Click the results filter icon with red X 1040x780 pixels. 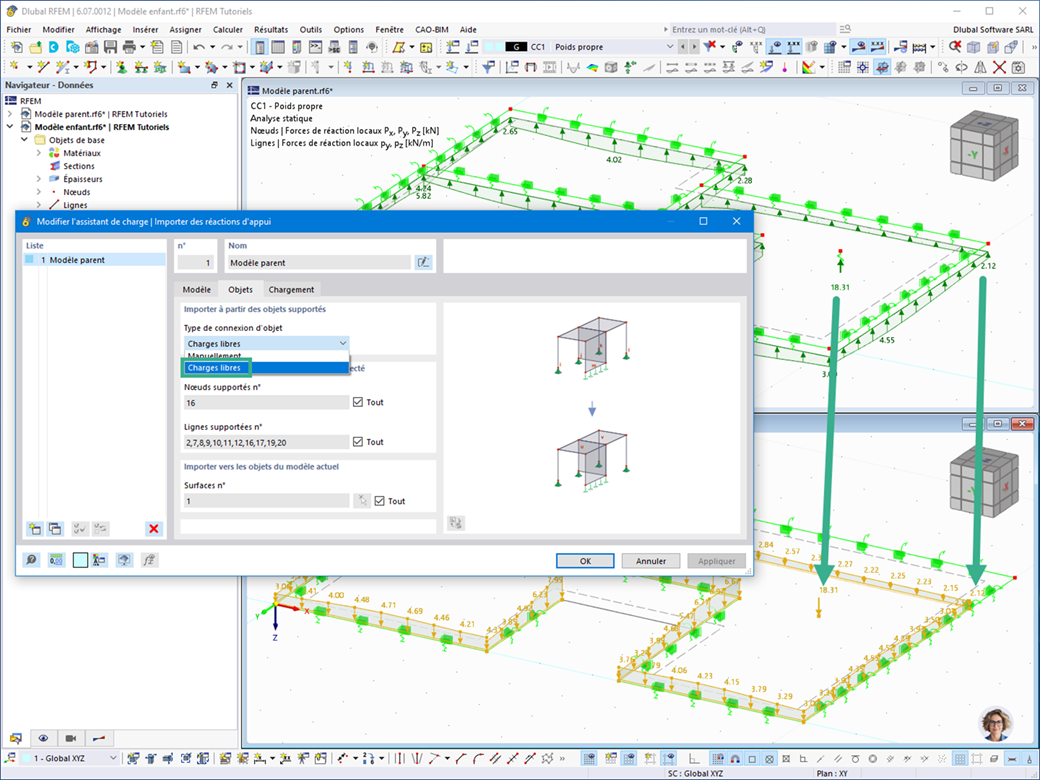coord(710,47)
